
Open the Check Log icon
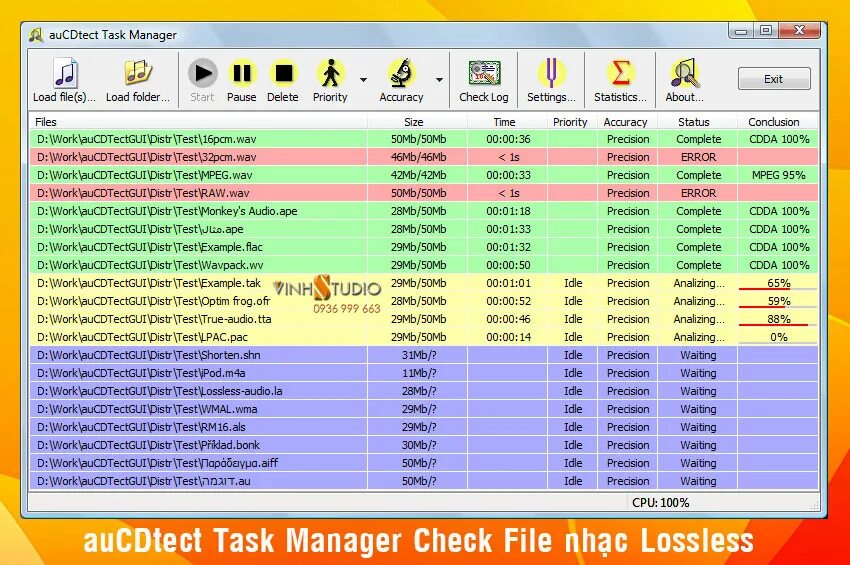(x=484, y=73)
